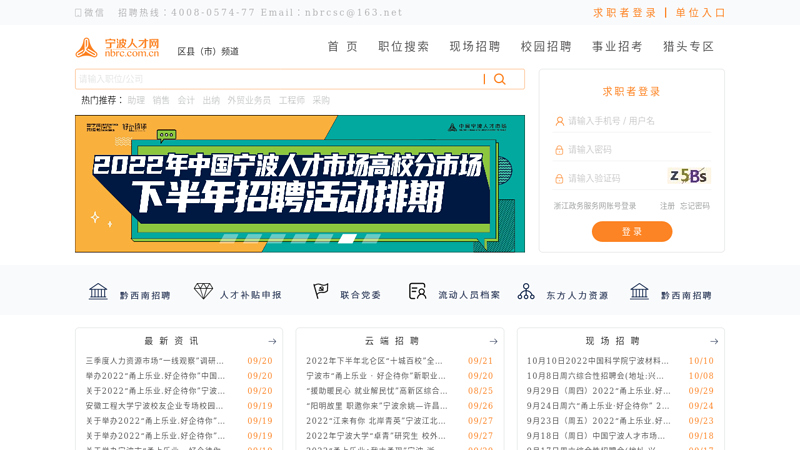Image resolution: width=800 pixels, height=450 pixels.
Task: Open "阳明故里 职邀你来"宁波余姚 item
Action: pos(377,406)
